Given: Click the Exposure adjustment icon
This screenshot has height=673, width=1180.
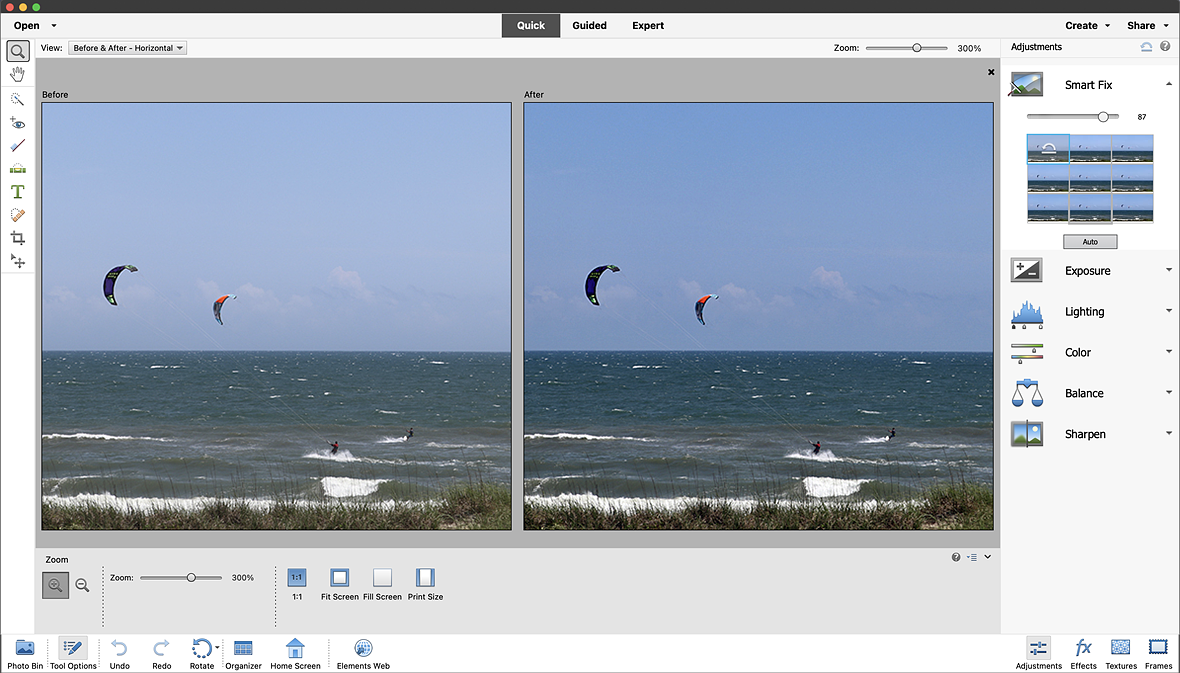Looking at the screenshot, I should (x=1026, y=270).
